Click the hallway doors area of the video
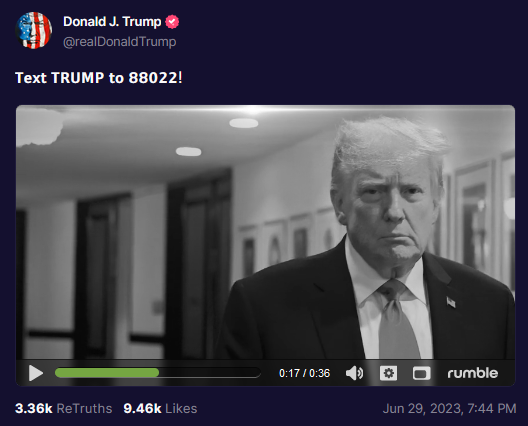The image size is (528, 426). coord(128,269)
